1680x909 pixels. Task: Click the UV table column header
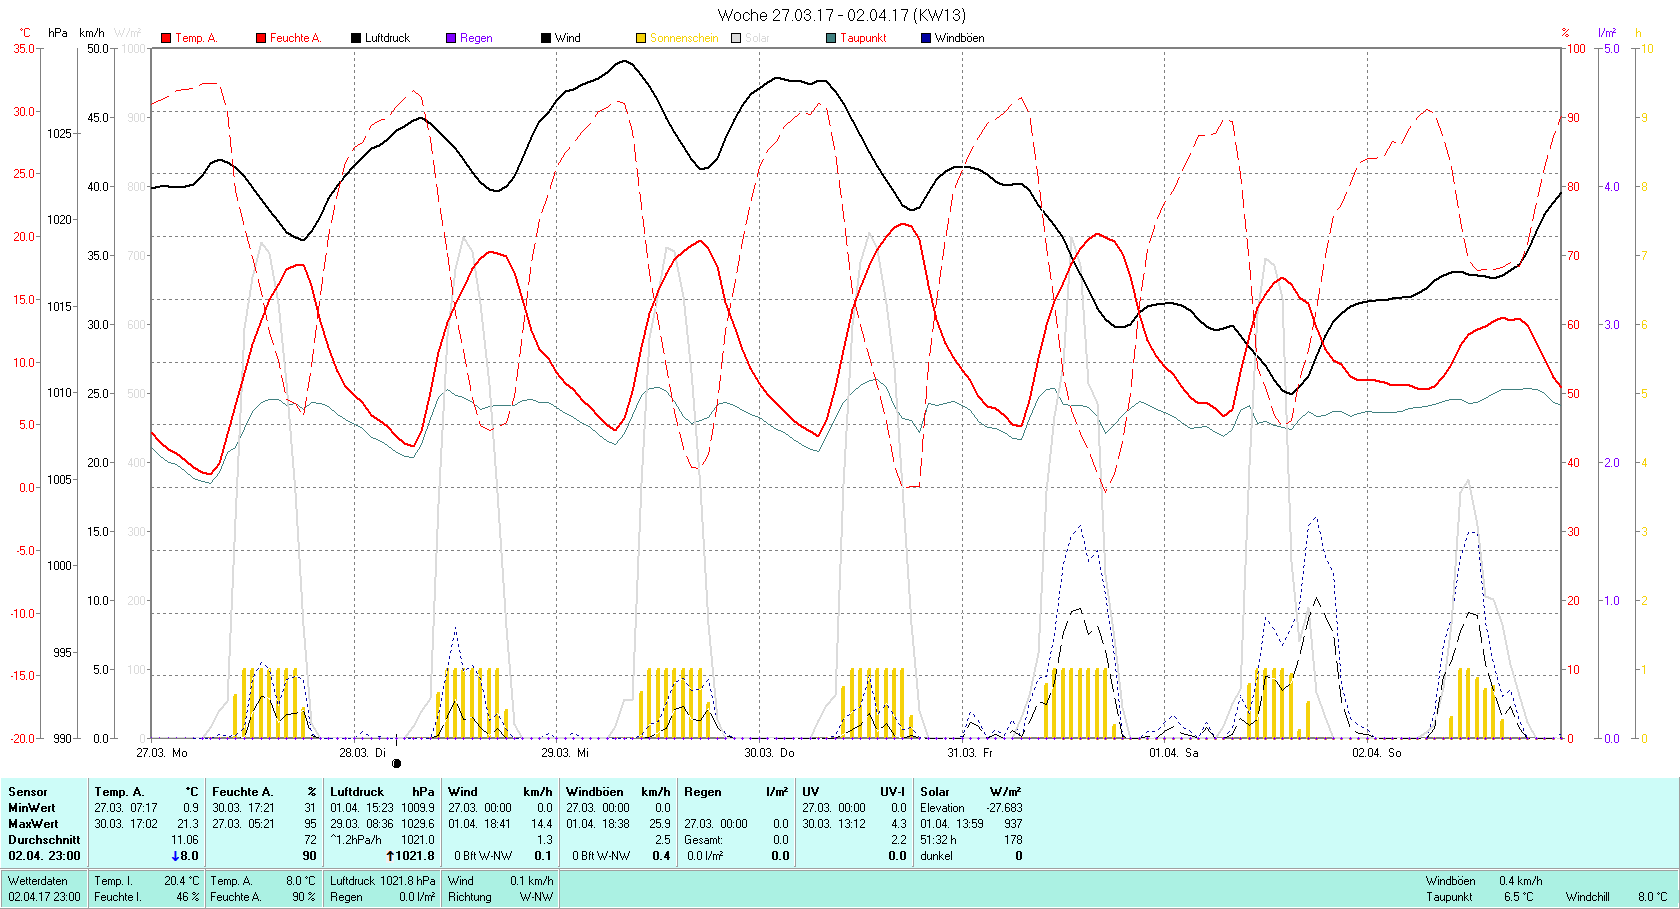tap(811, 792)
